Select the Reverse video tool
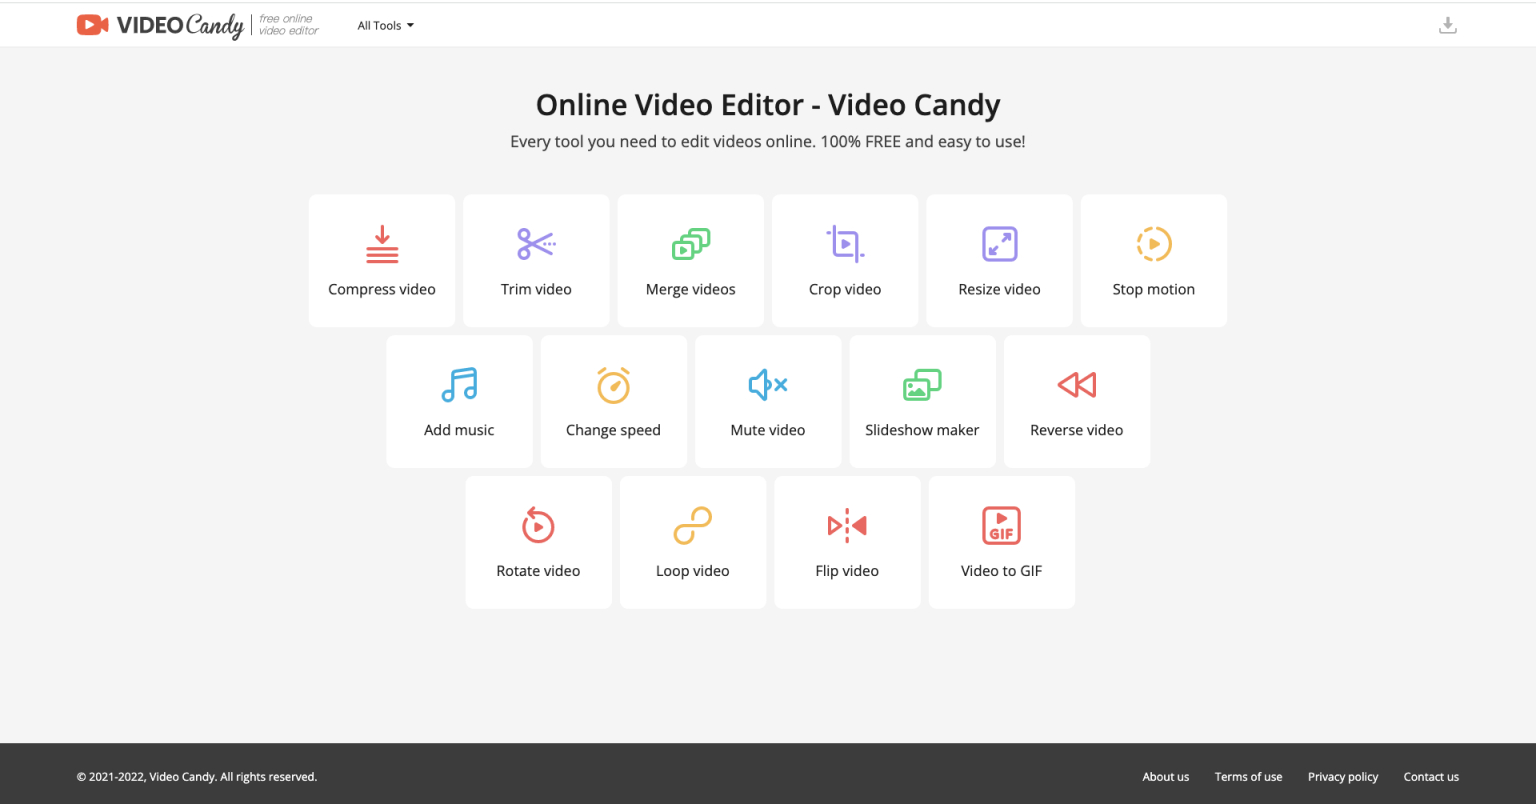 1076,401
